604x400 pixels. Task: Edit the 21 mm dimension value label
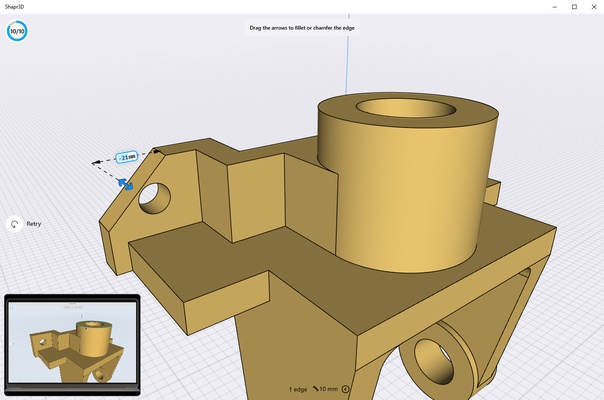(x=127, y=157)
